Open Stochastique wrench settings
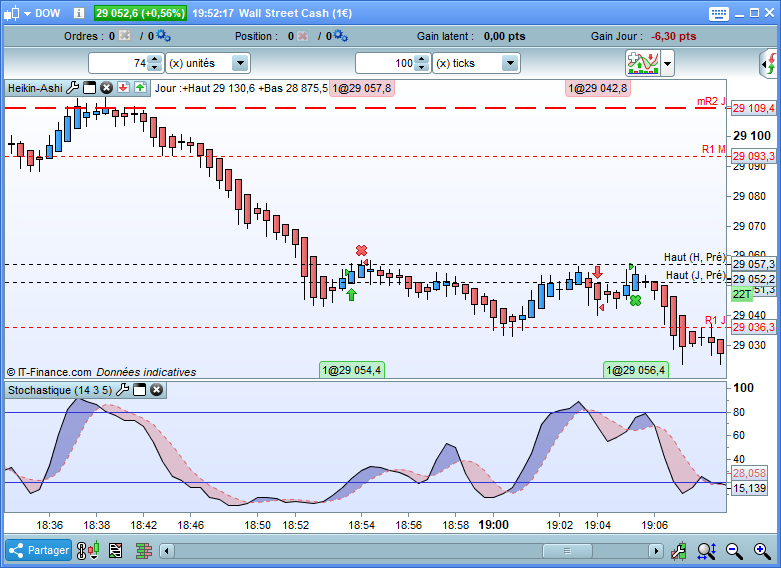 click(123, 390)
